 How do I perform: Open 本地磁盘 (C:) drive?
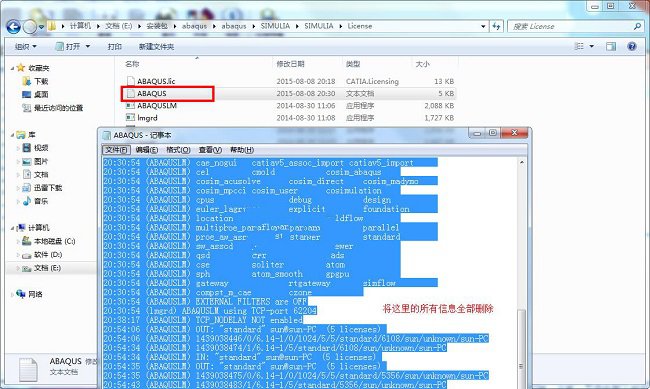point(54,241)
